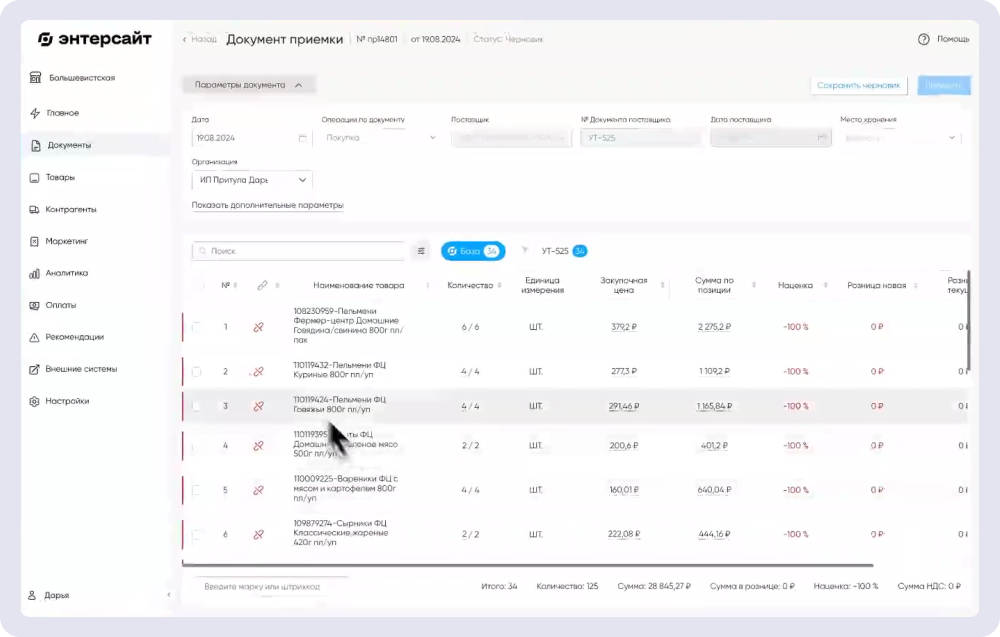Open the Операция по документу dropdown
The image size is (1000, 637).
click(378, 137)
